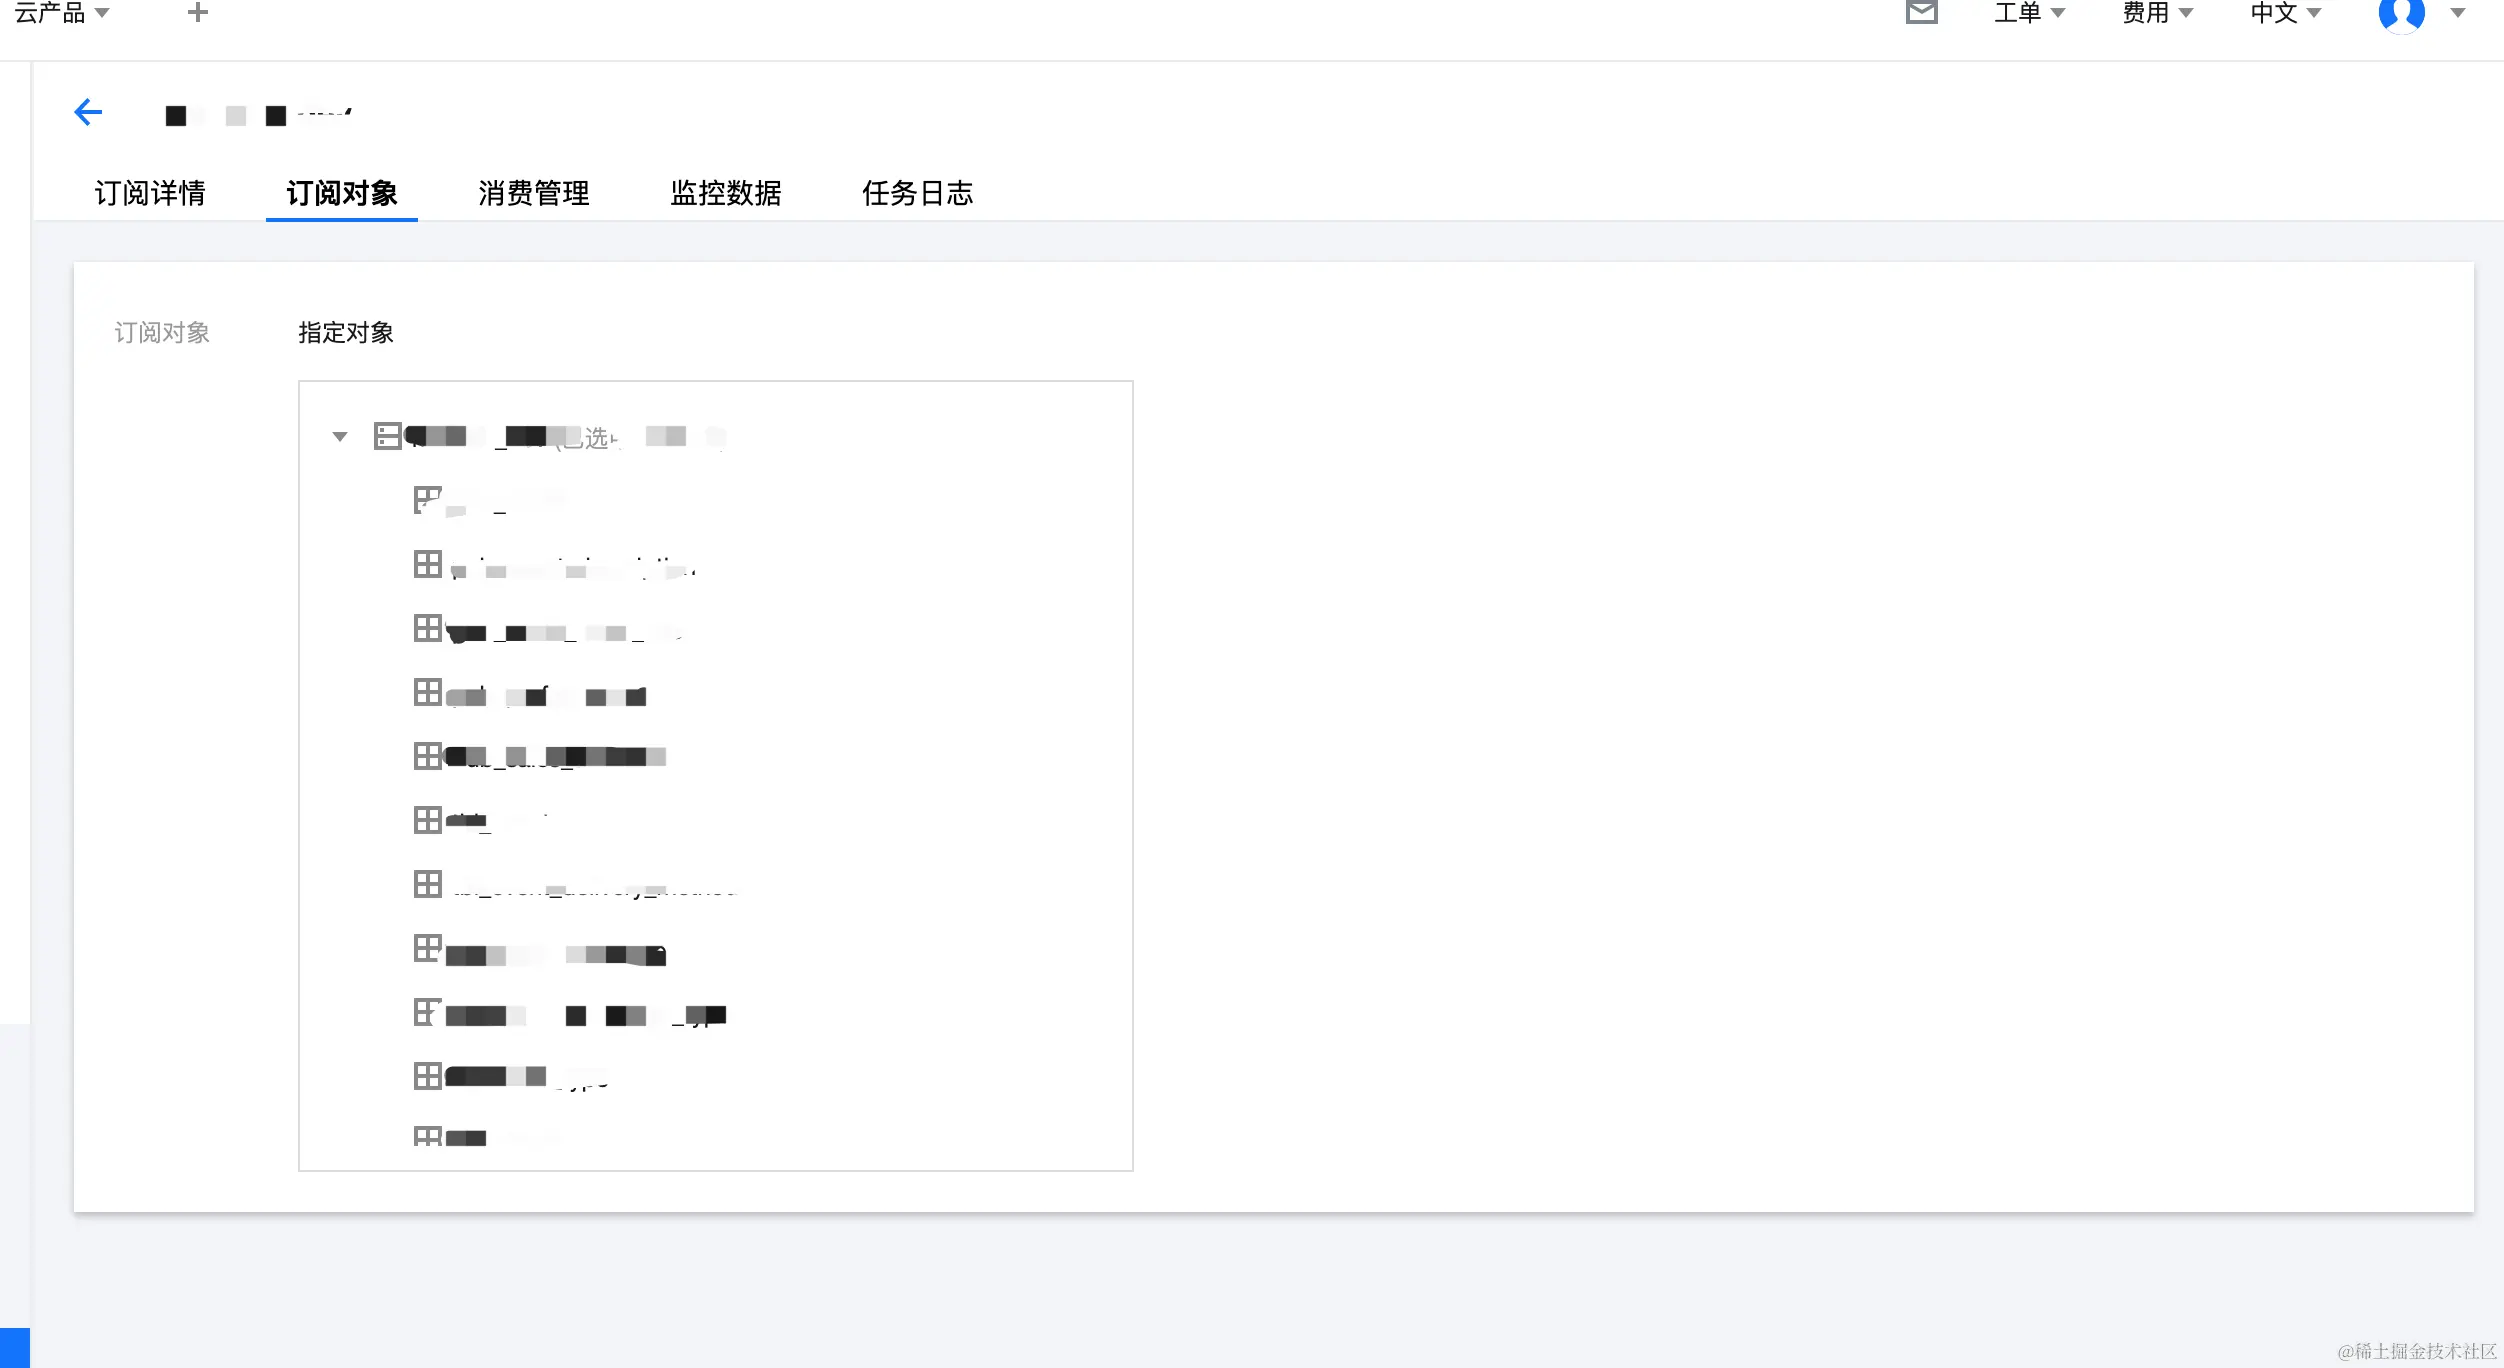Open the 监控数据 tab

[x=725, y=193]
